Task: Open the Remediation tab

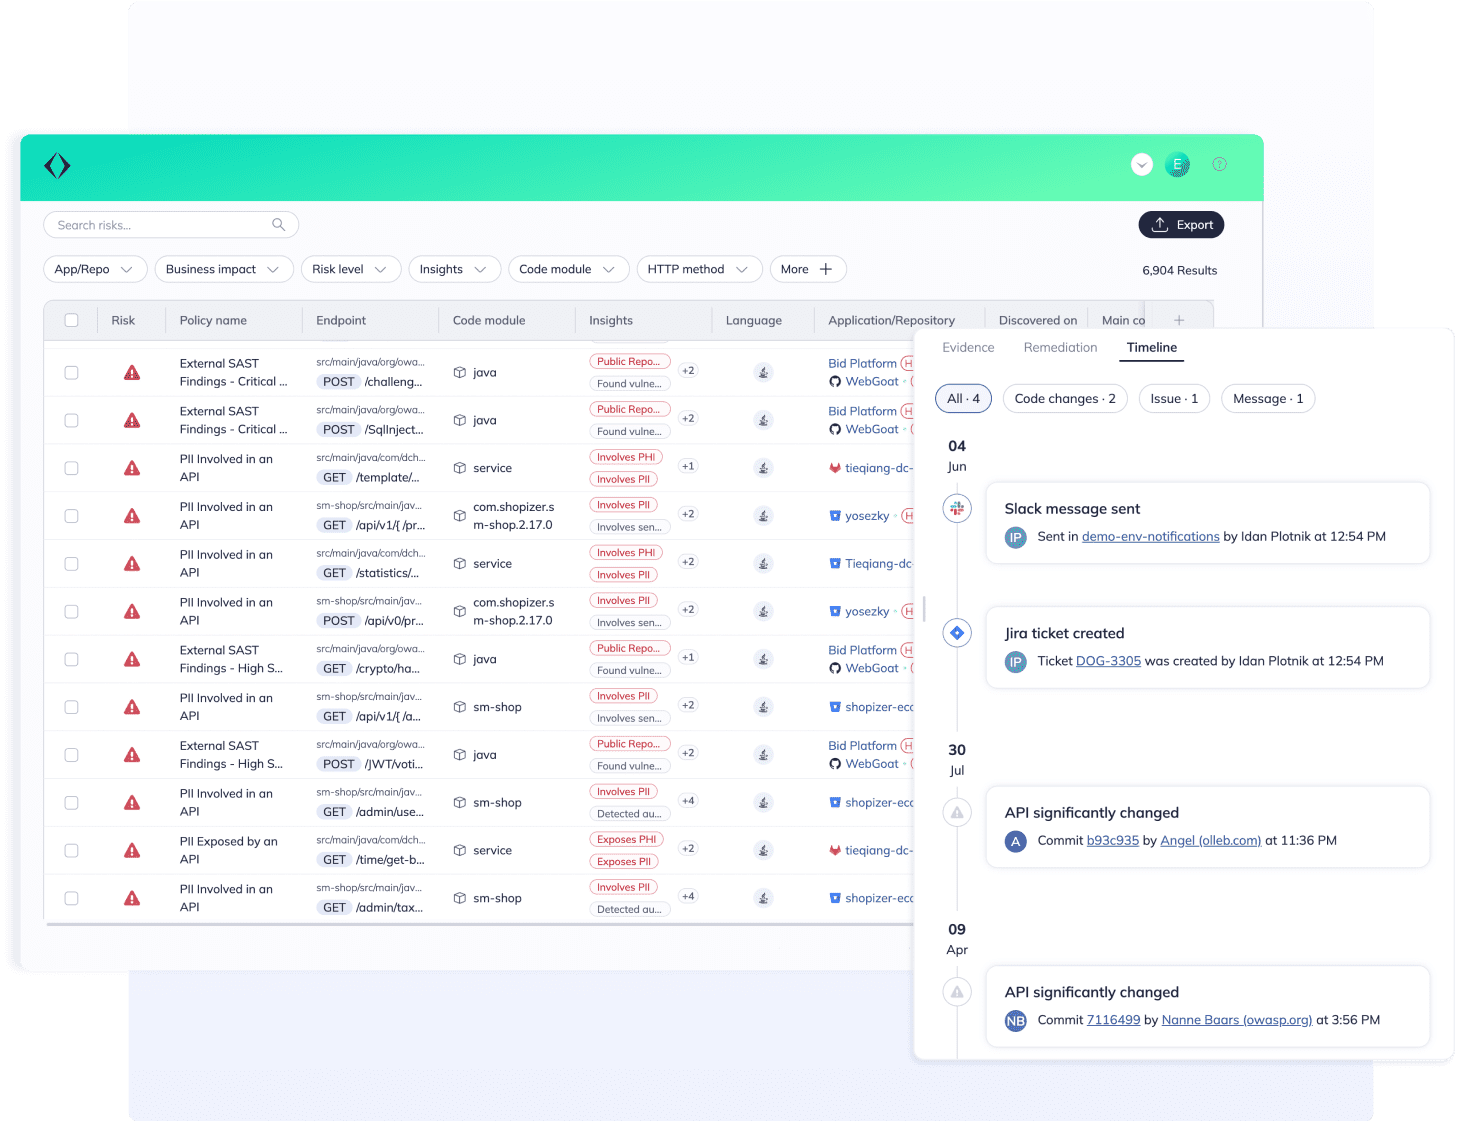Action: [1060, 348]
